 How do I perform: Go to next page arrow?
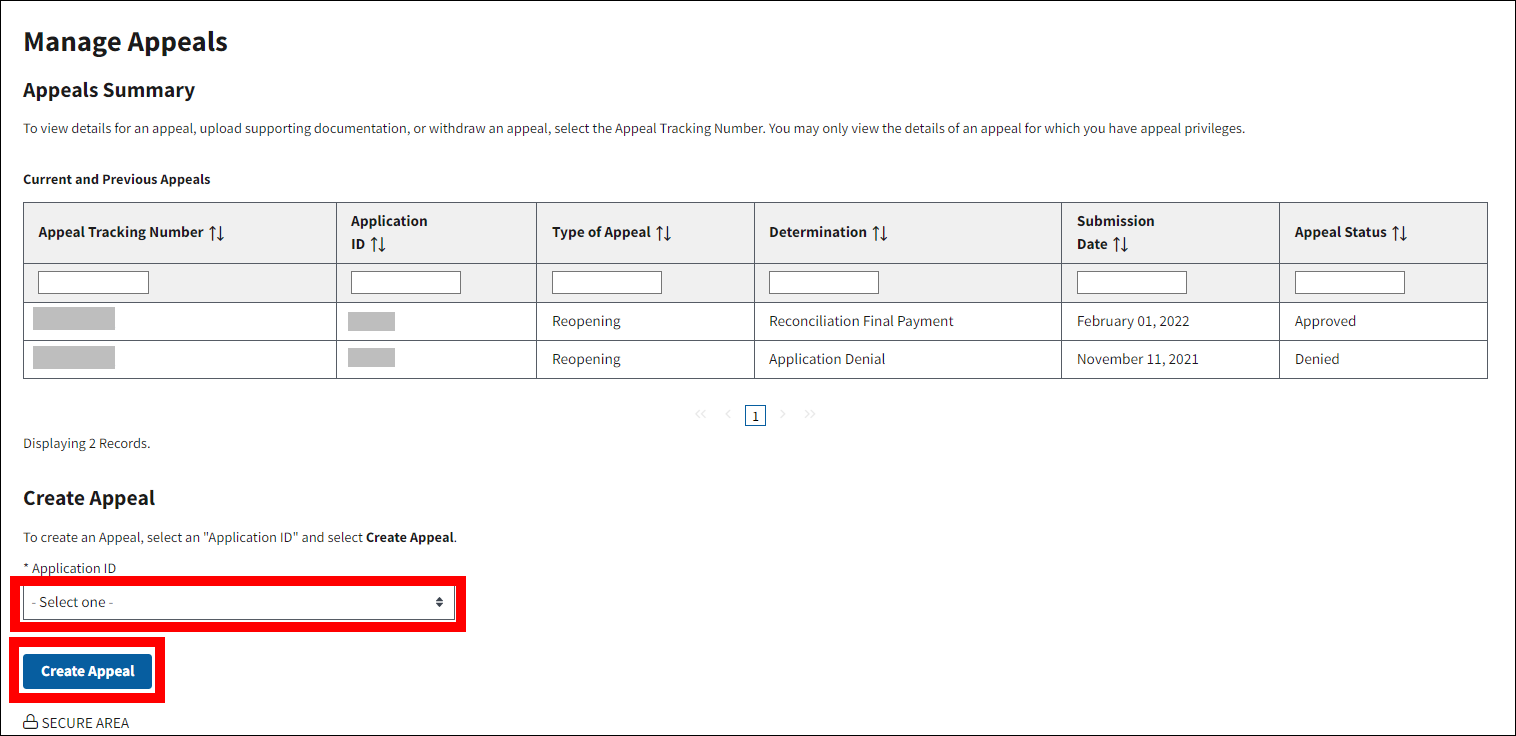(x=783, y=414)
